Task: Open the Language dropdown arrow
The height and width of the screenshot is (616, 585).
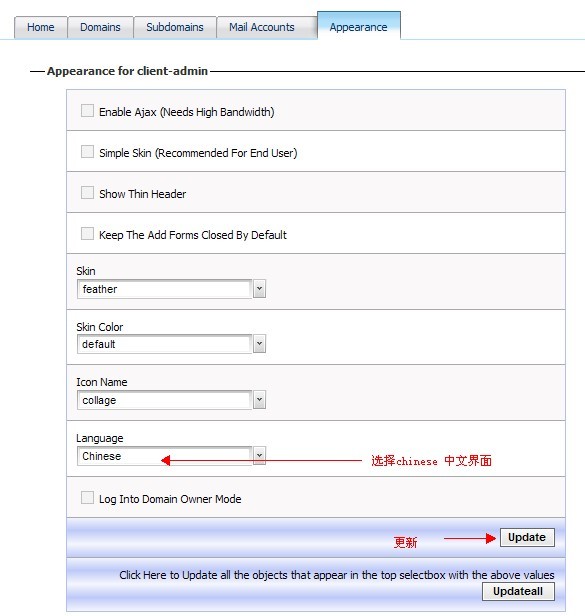Action: 259,456
